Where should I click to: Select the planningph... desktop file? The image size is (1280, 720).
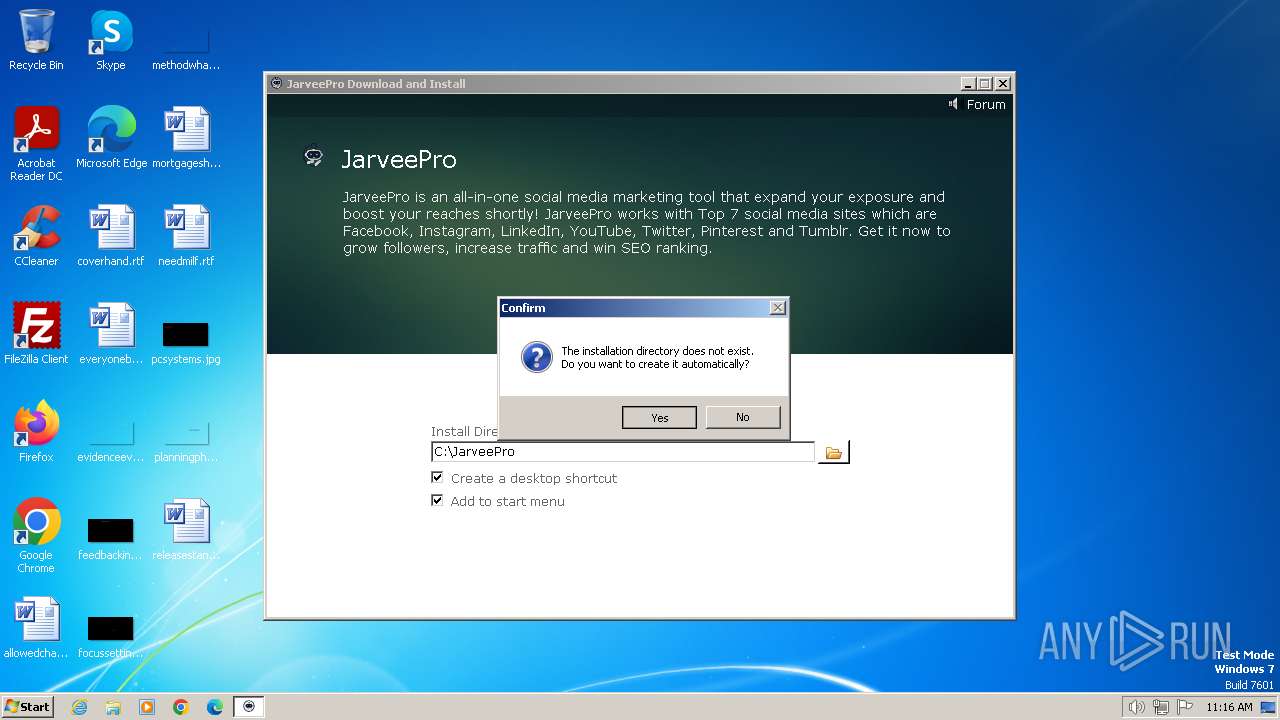click(186, 440)
